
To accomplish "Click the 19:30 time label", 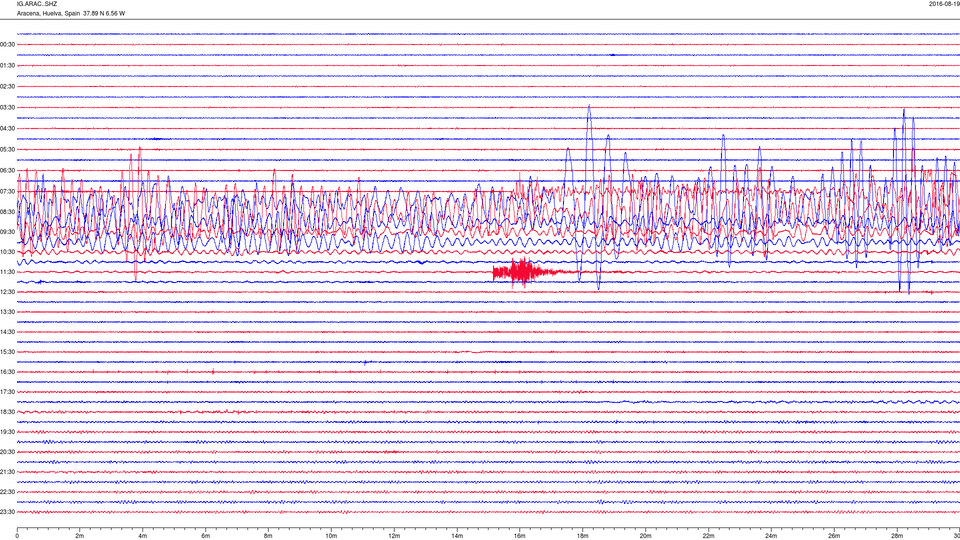I will (x=7, y=432).
